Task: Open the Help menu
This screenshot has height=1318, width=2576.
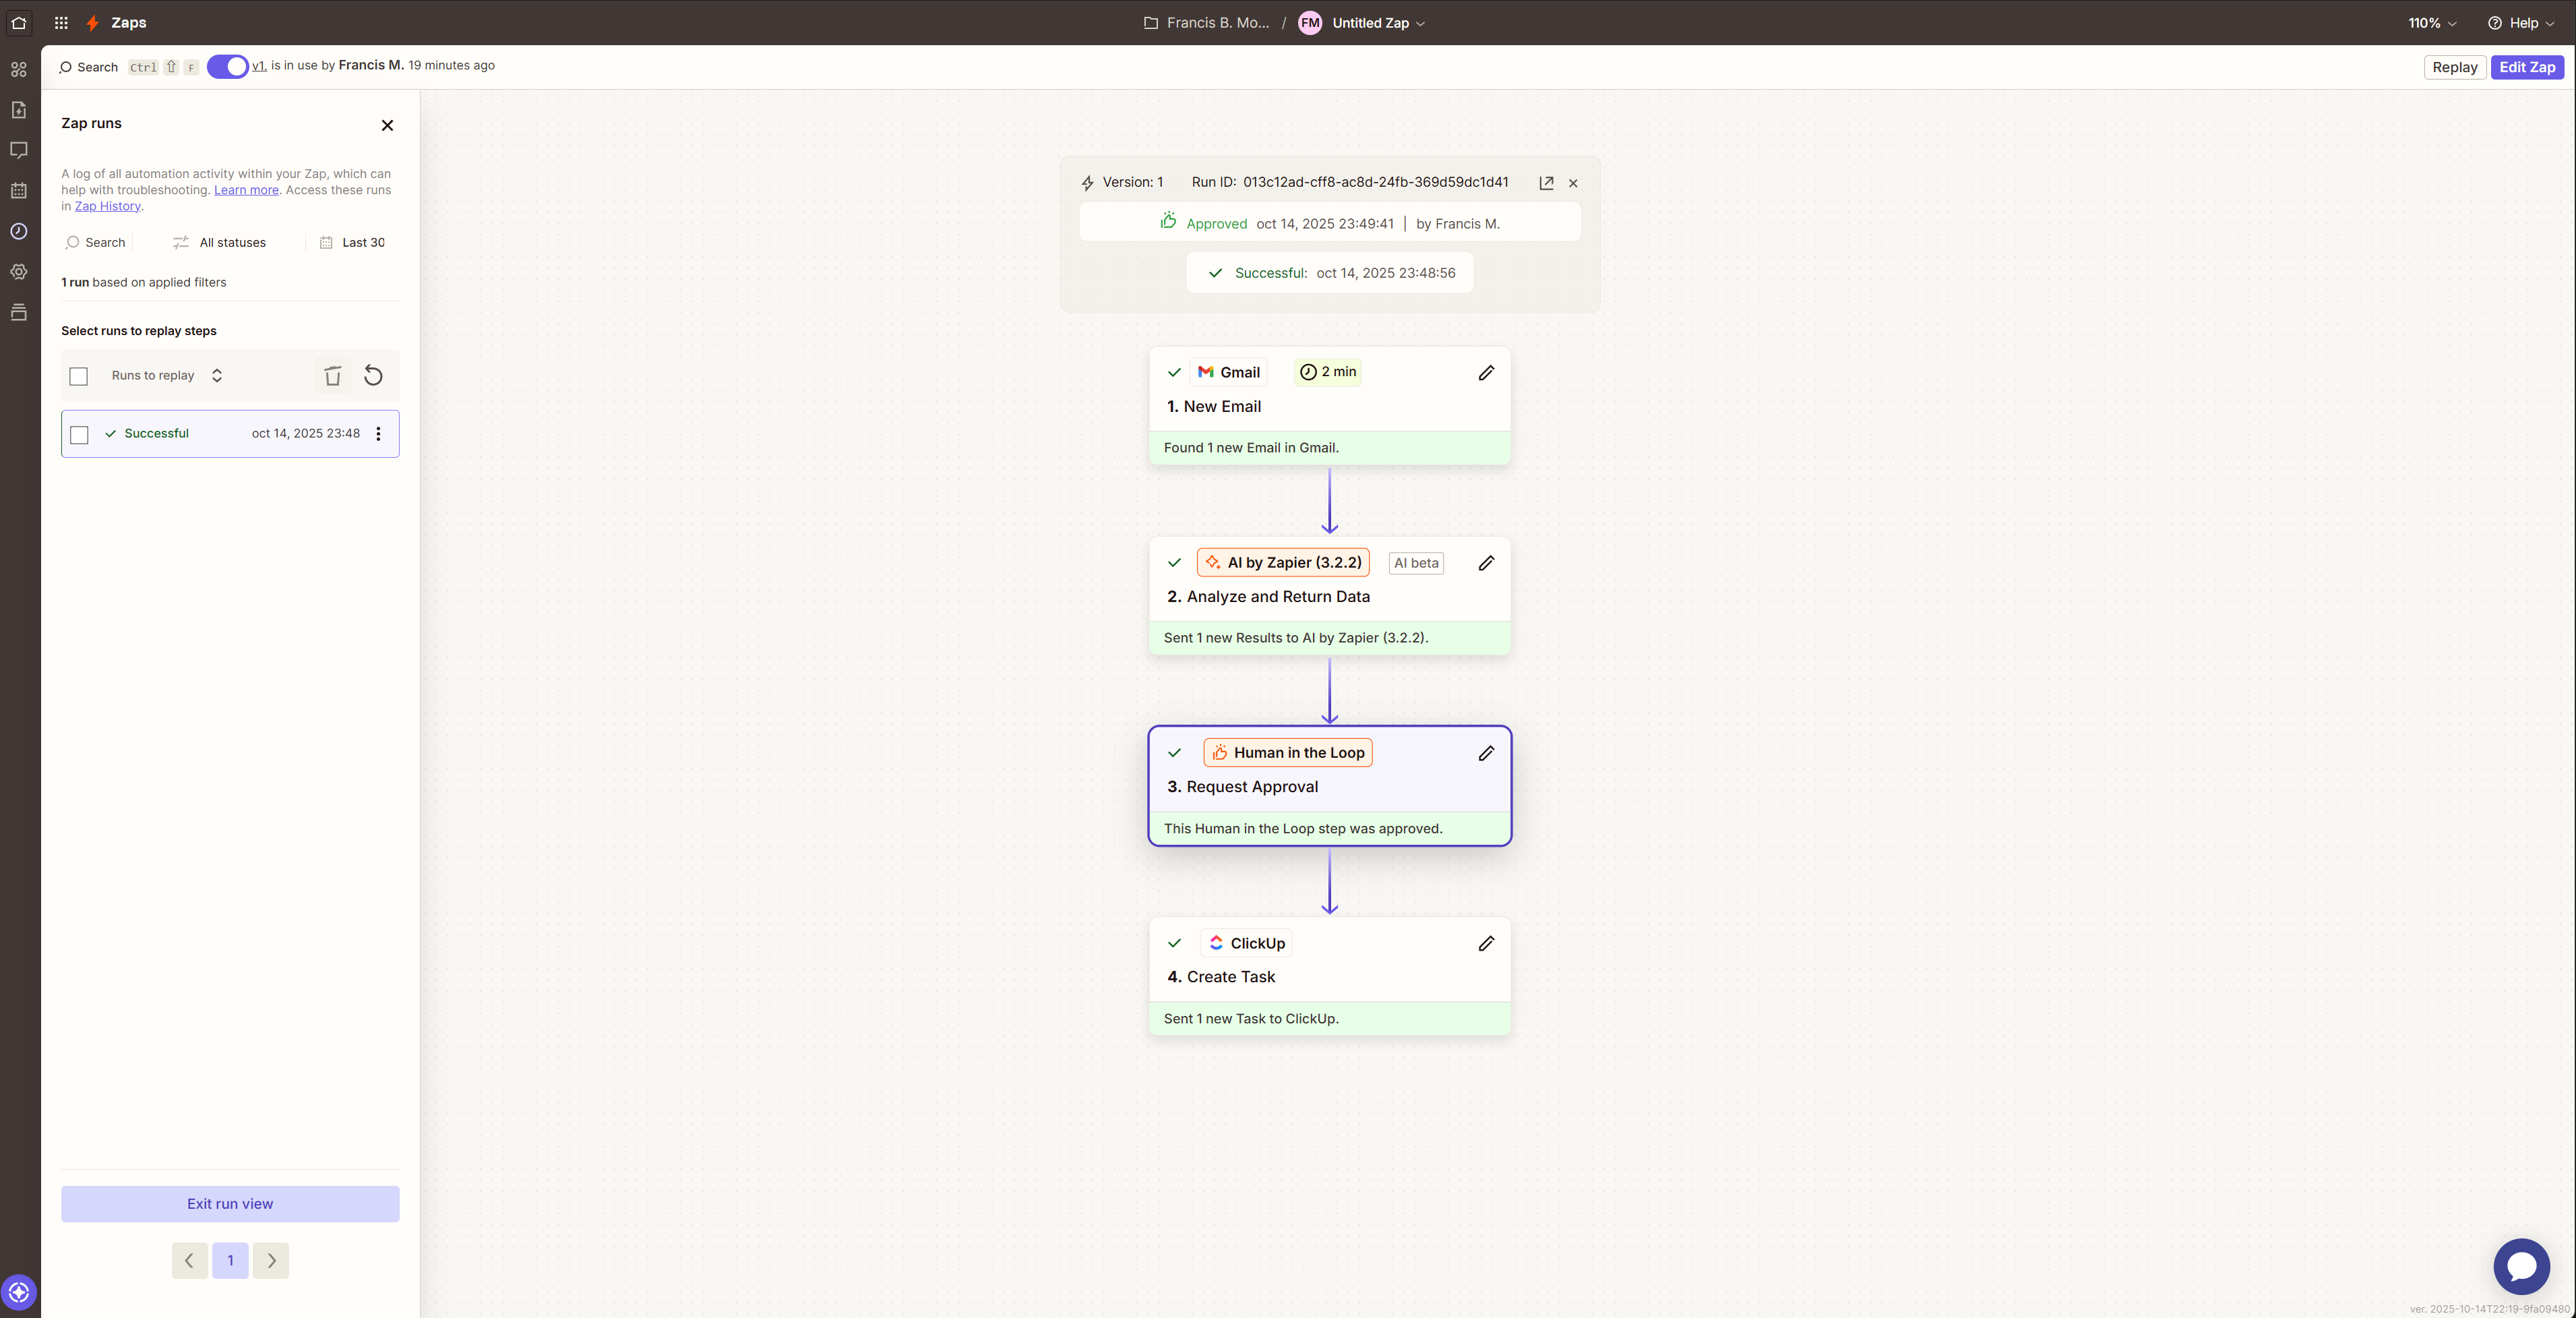Action: pyautogui.click(x=2521, y=22)
